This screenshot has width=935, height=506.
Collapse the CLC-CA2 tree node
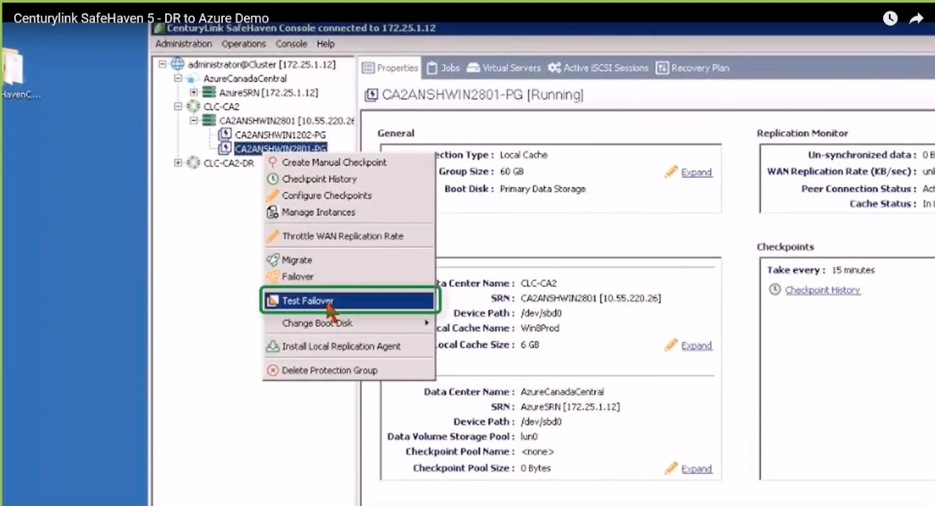tap(178, 106)
